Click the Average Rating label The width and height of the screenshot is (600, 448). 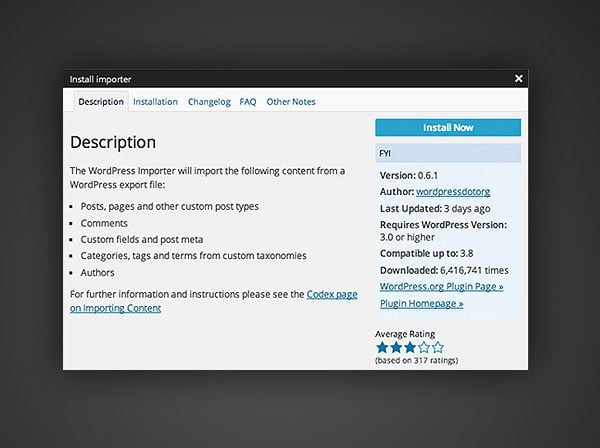coord(405,334)
